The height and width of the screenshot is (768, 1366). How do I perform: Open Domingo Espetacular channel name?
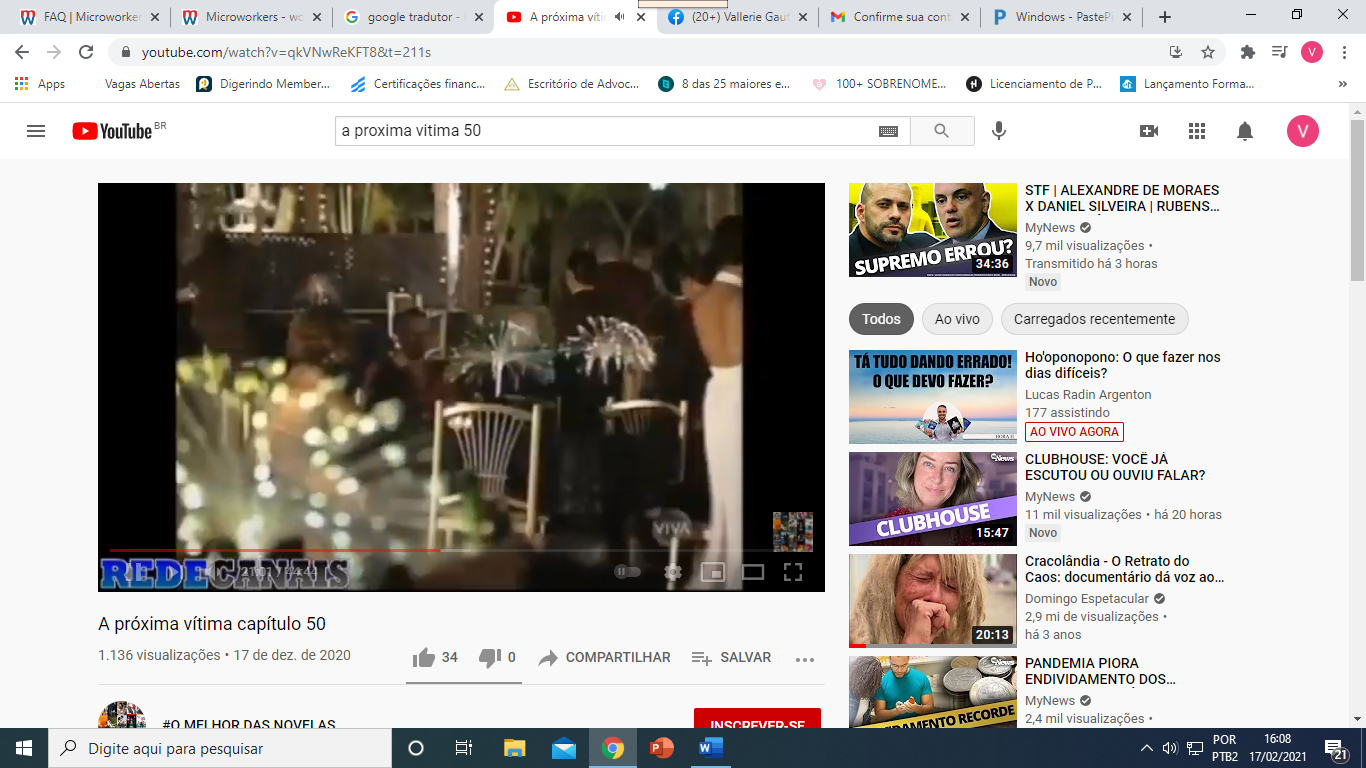click(x=1088, y=599)
